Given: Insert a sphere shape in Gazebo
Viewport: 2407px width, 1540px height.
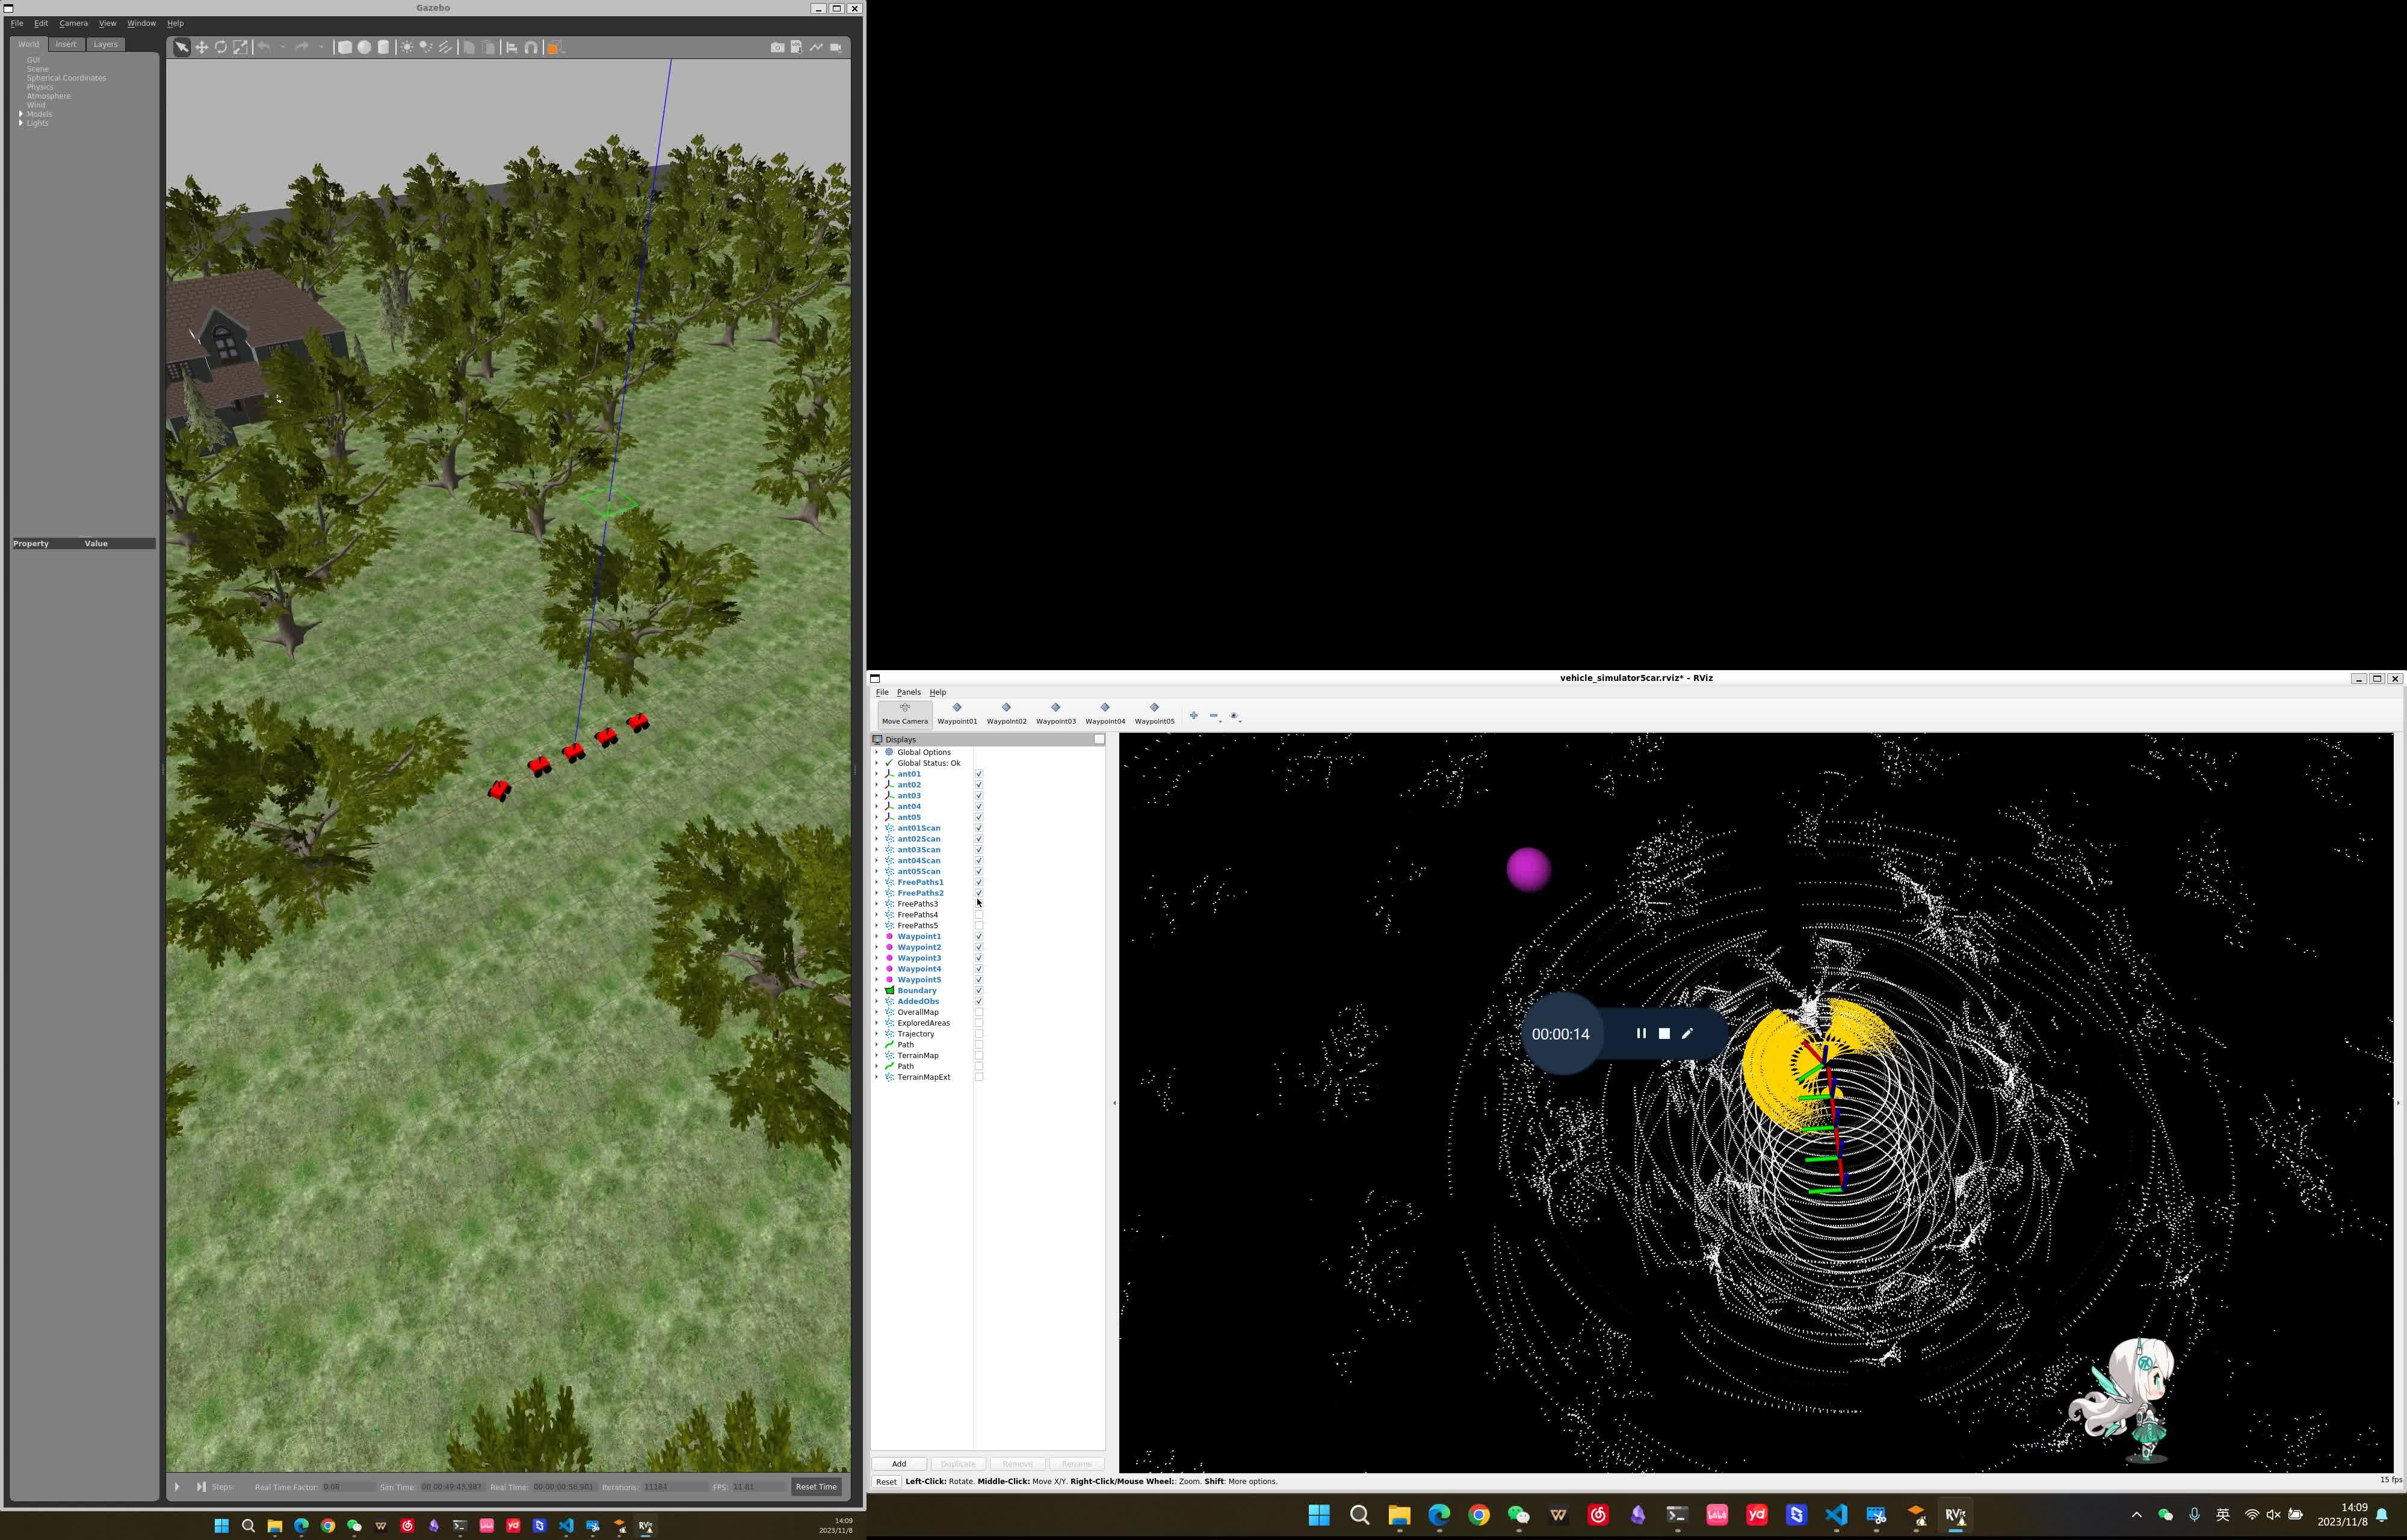Looking at the screenshot, I should (364, 47).
